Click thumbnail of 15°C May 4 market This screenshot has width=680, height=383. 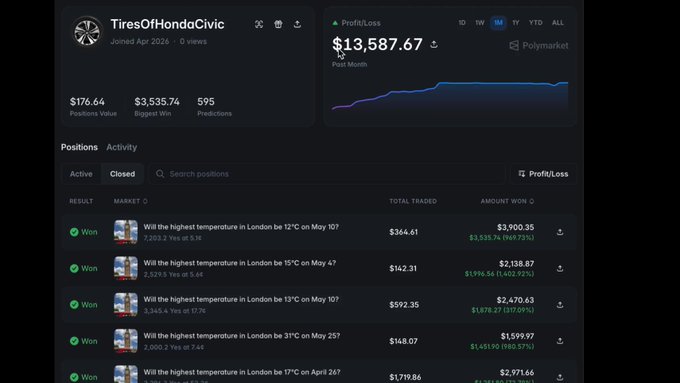(x=126, y=268)
